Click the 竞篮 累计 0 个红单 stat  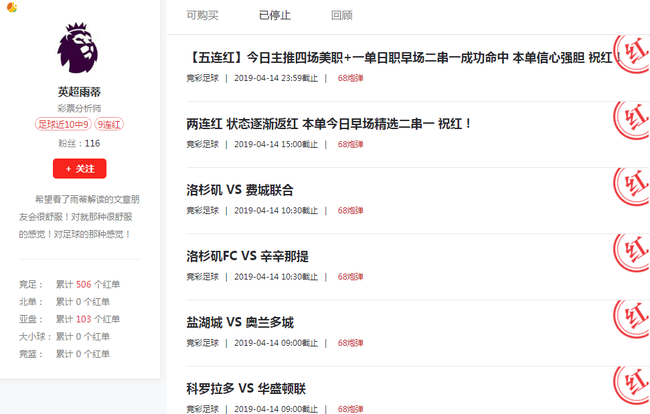point(64,354)
